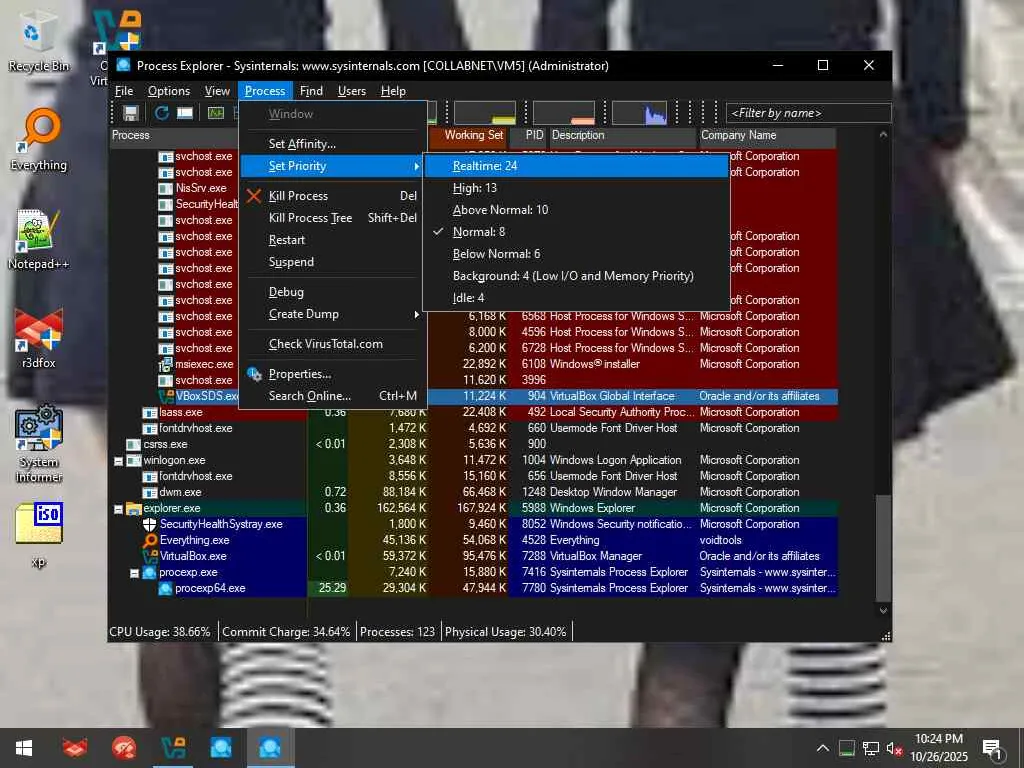This screenshot has height=768, width=1024.
Task: Set priority to Background: 4
Action: (576, 276)
